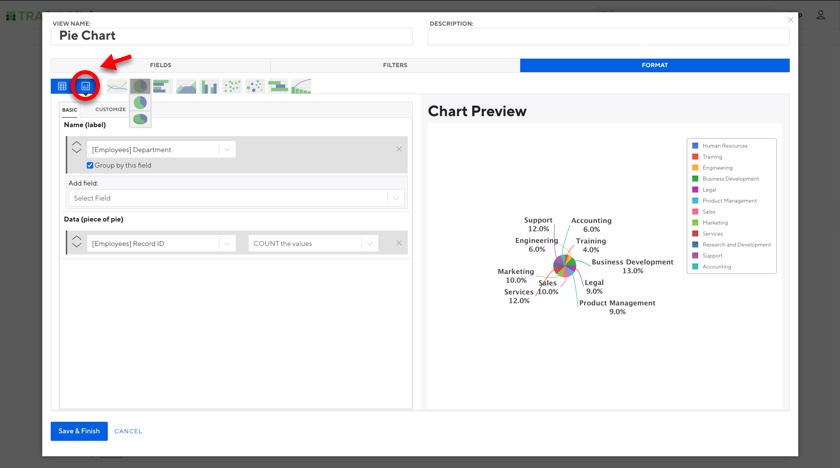Choose the vertical column chart type
Image resolution: width=840 pixels, height=468 pixels.
pyautogui.click(x=209, y=87)
